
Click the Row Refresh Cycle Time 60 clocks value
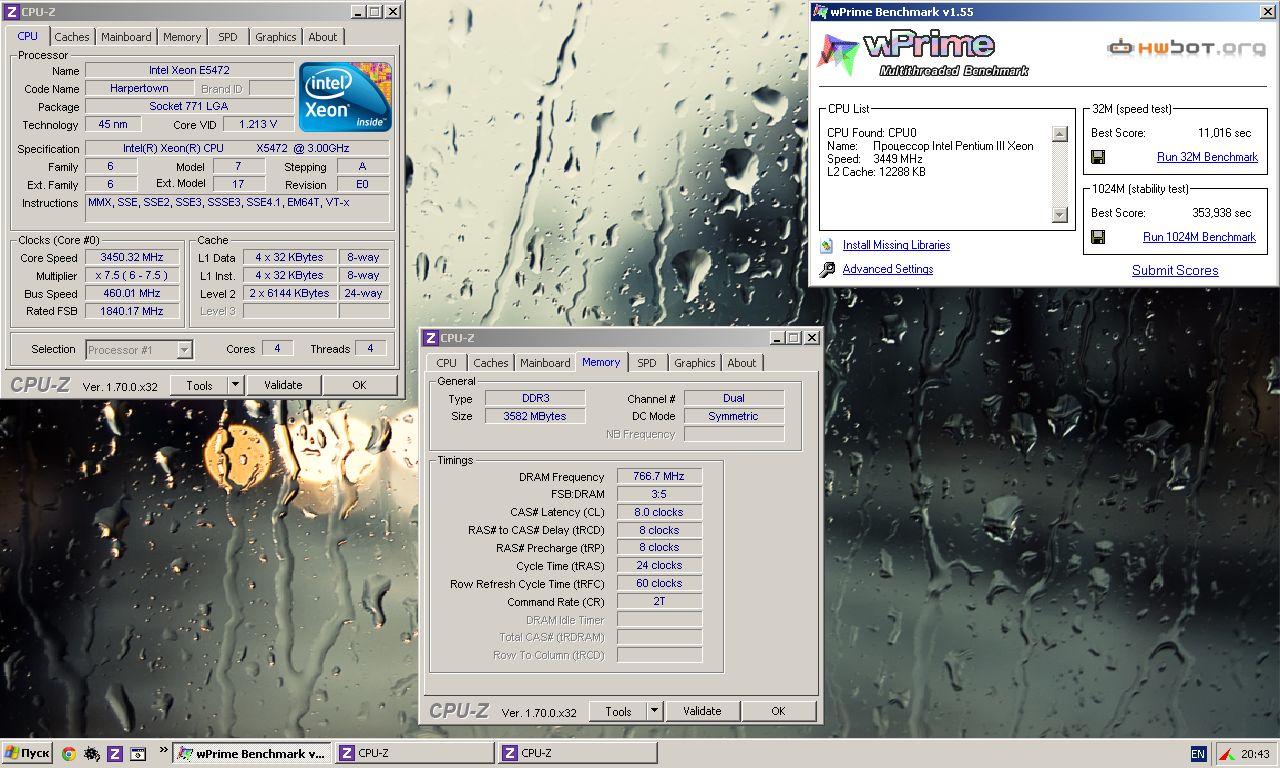(660, 583)
